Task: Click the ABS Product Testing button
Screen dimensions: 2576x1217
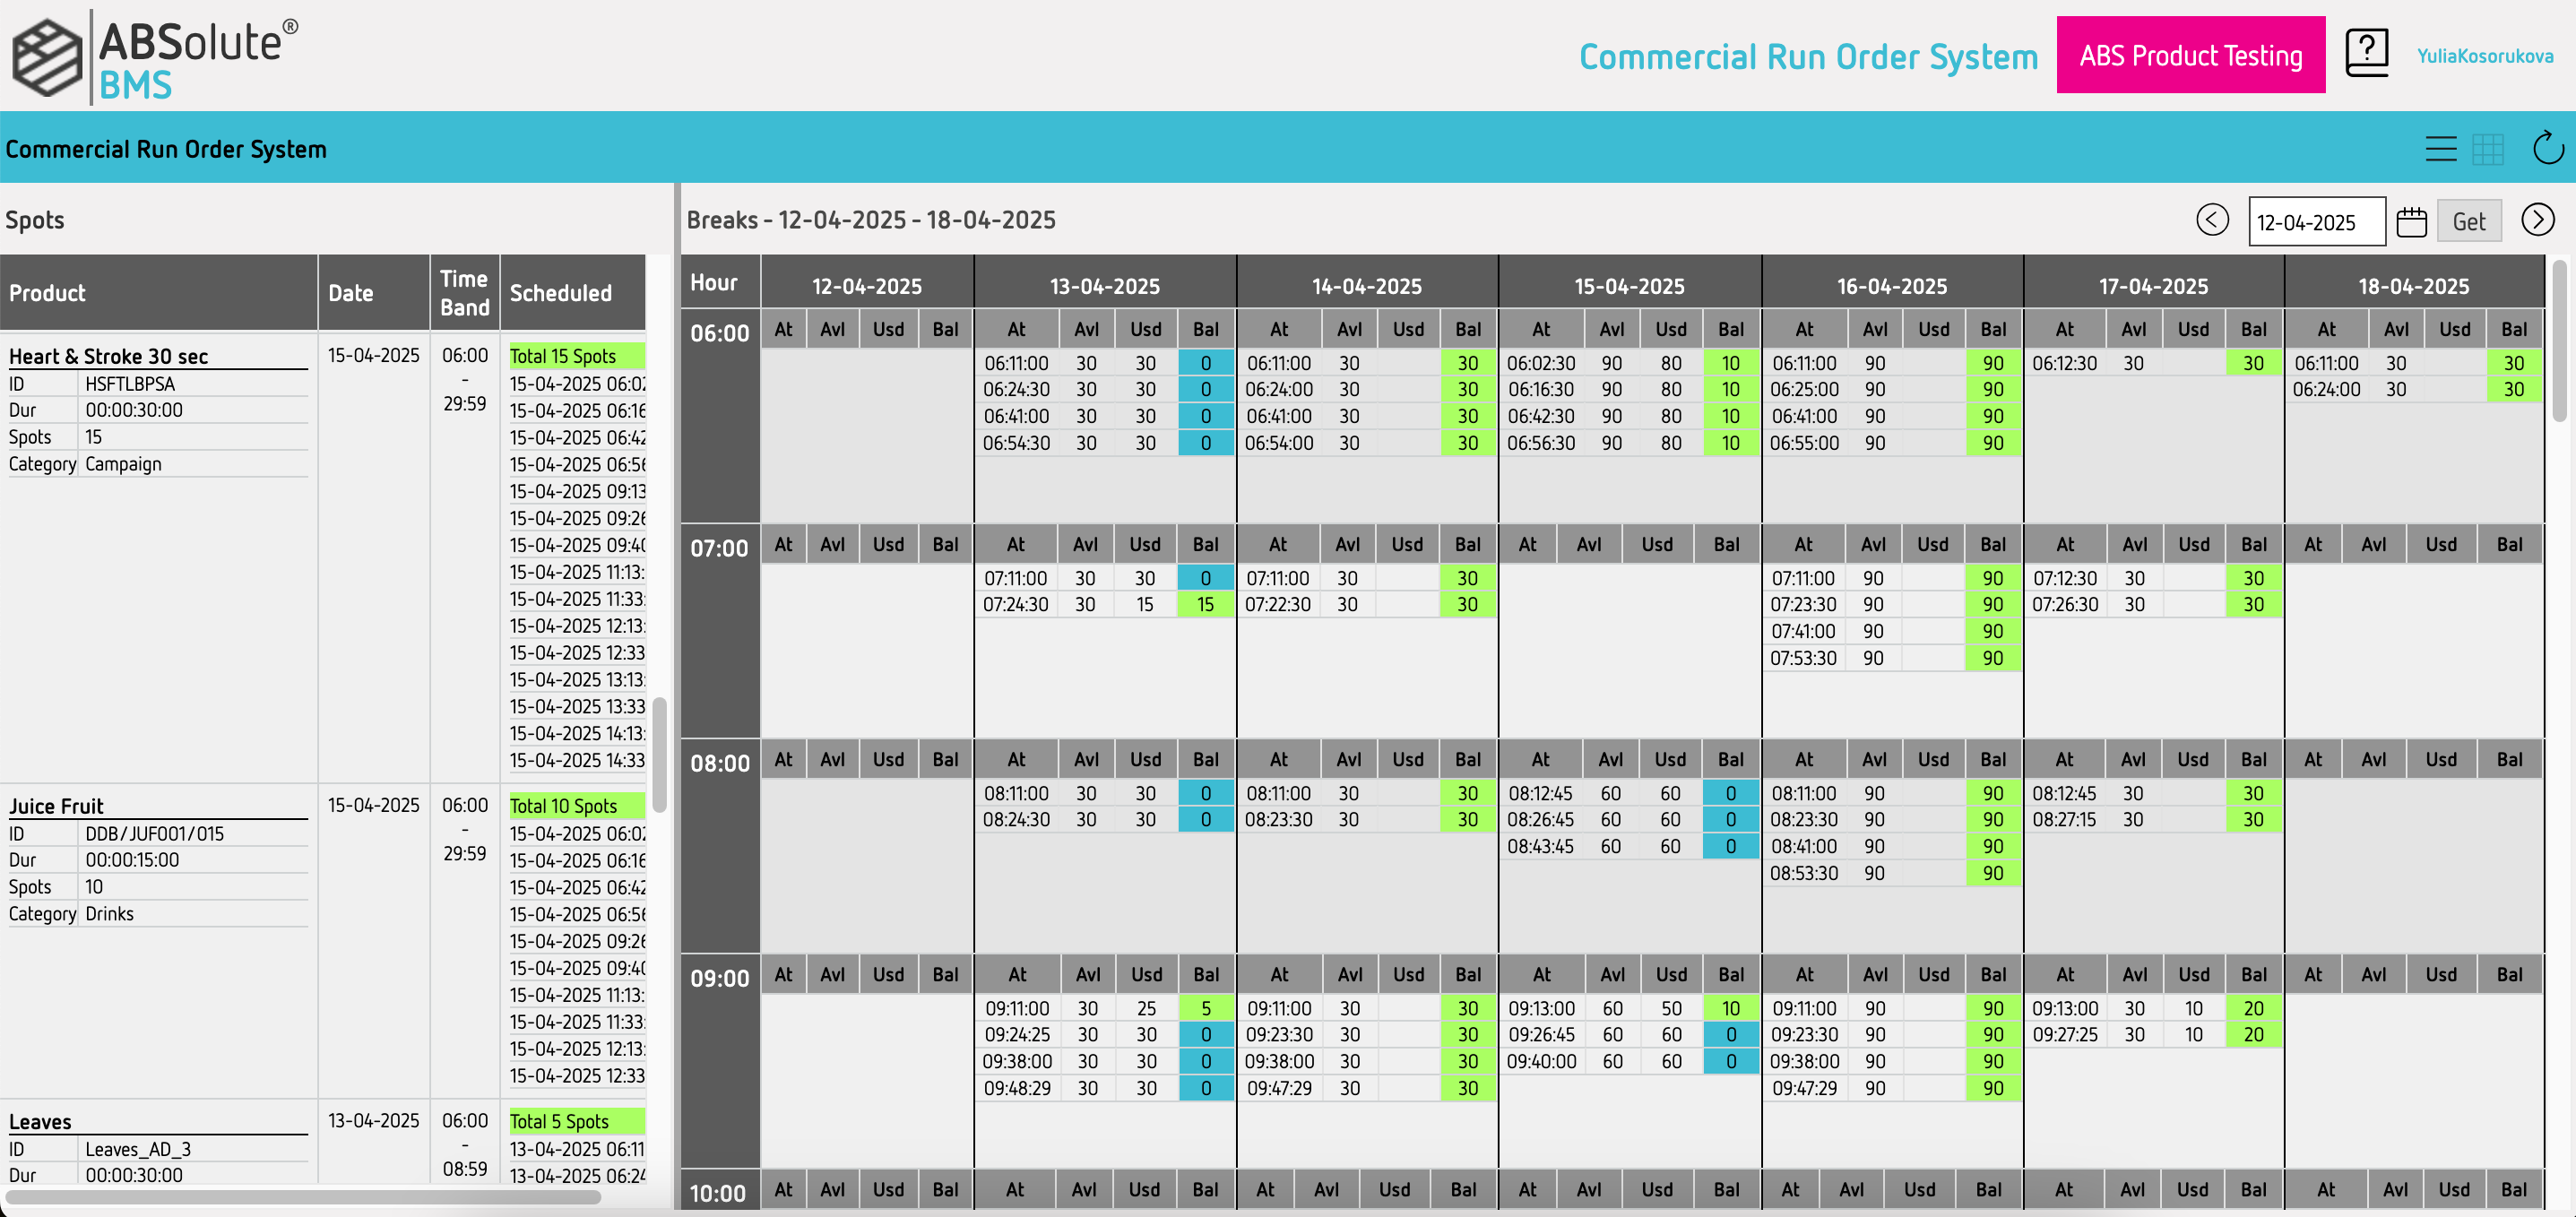Action: (x=2190, y=55)
